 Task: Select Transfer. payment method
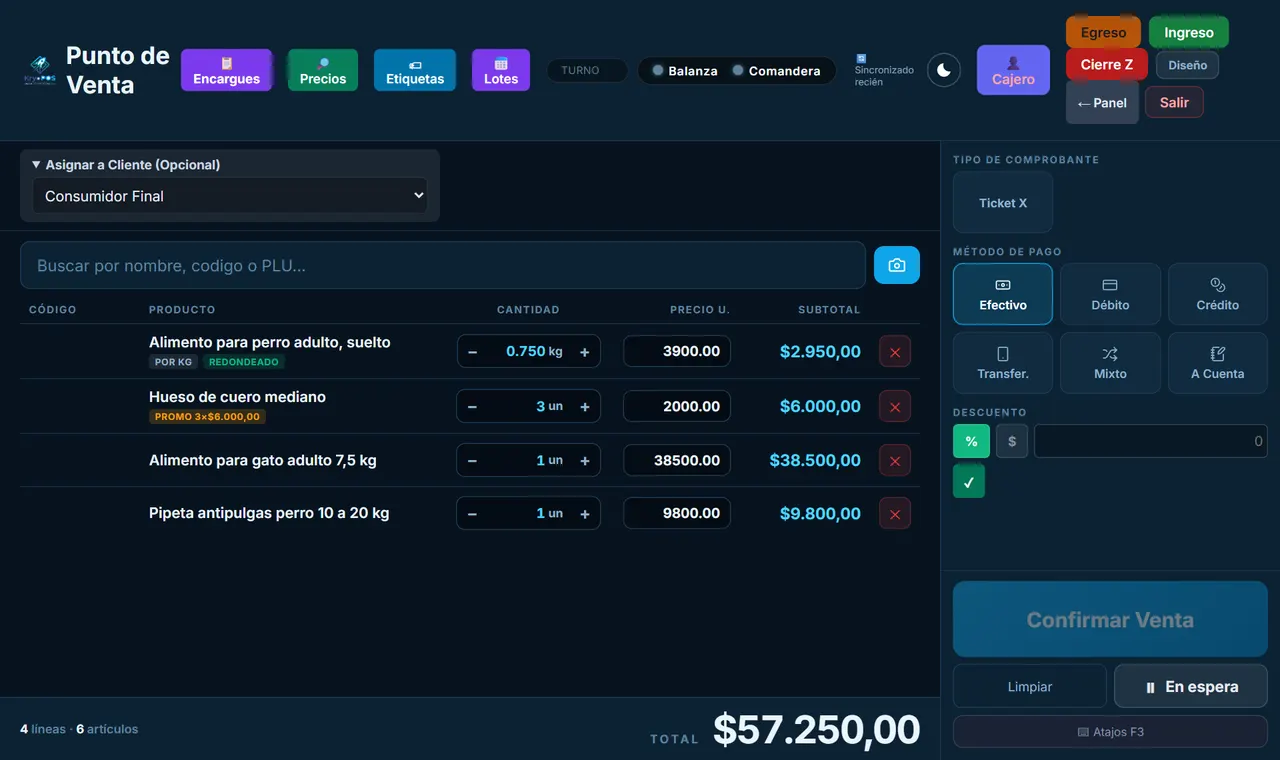pyautogui.click(x=1003, y=363)
